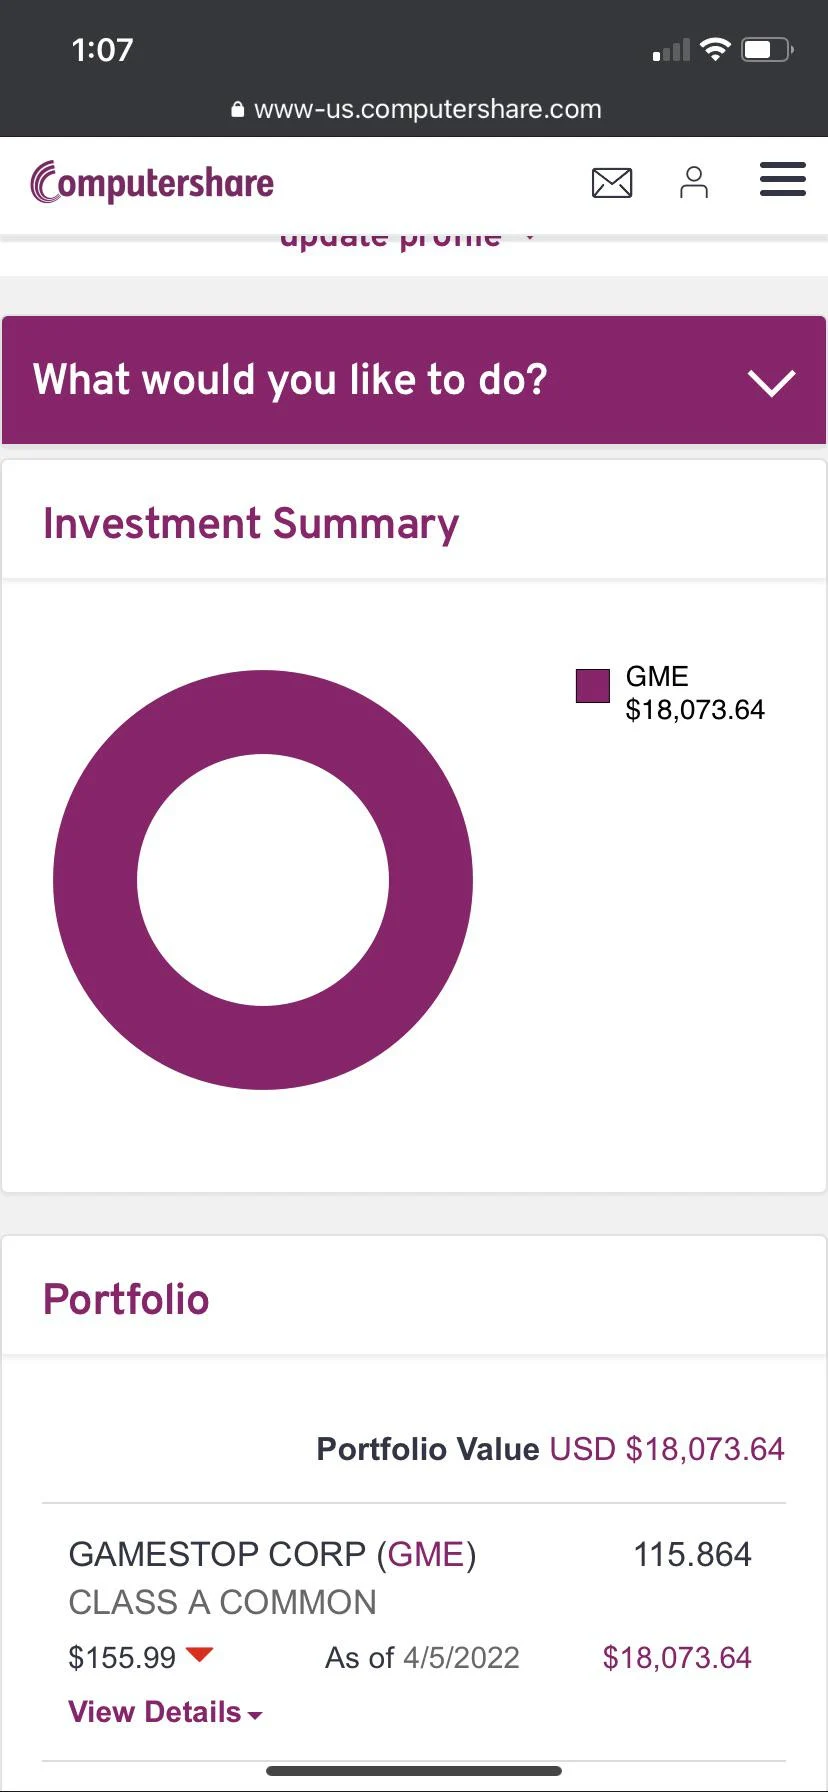Tap the battery status icon
Image resolution: width=828 pixels, height=1792 pixels.
766,50
